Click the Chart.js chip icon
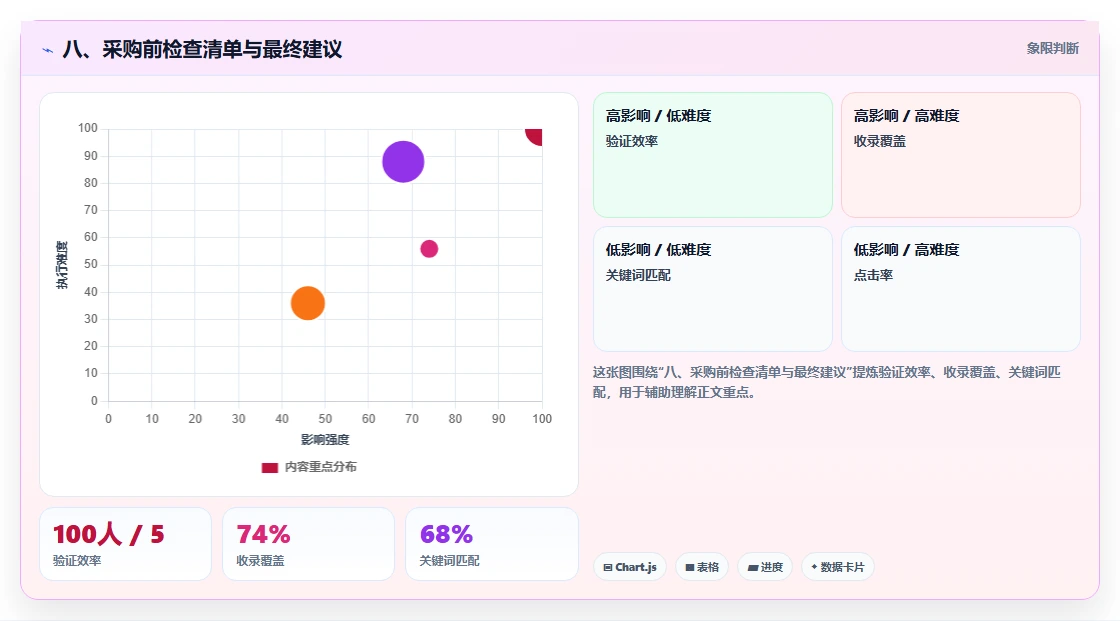Image resolution: width=1120 pixels, height=621 pixels. pos(608,567)
